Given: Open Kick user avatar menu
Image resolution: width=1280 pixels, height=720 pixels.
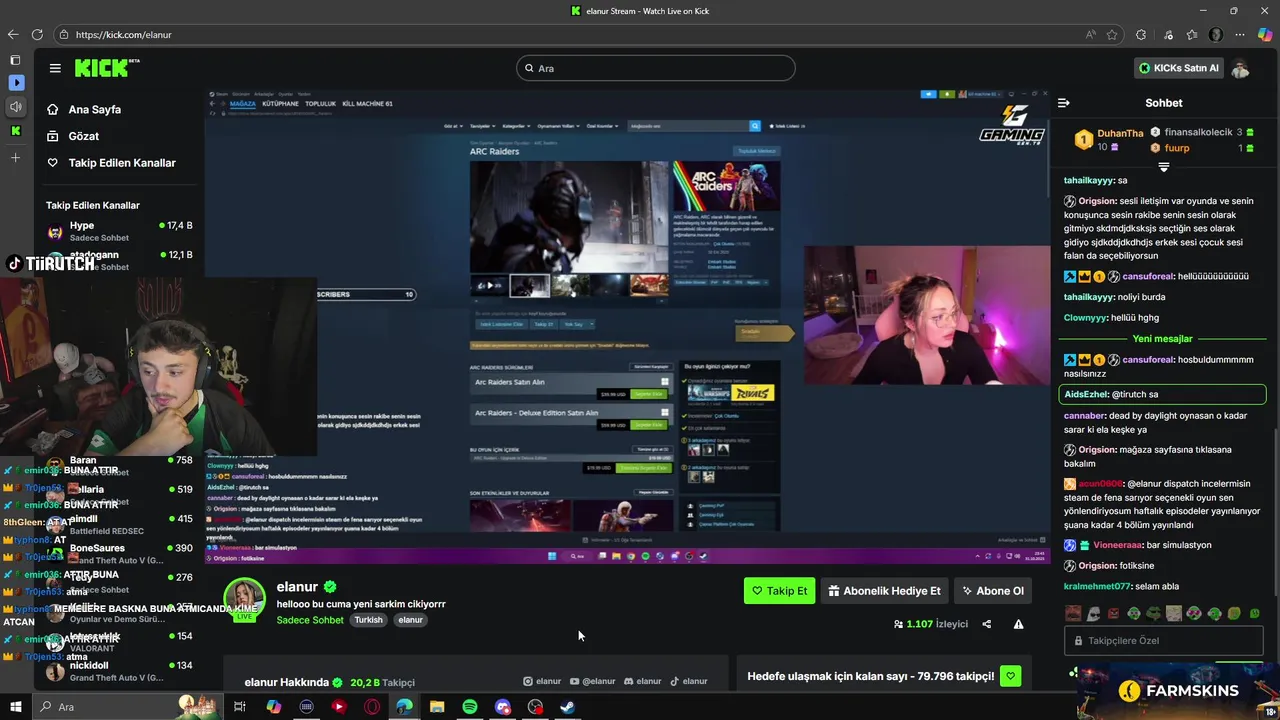Looking at the screenshot, I should 1240,68.
